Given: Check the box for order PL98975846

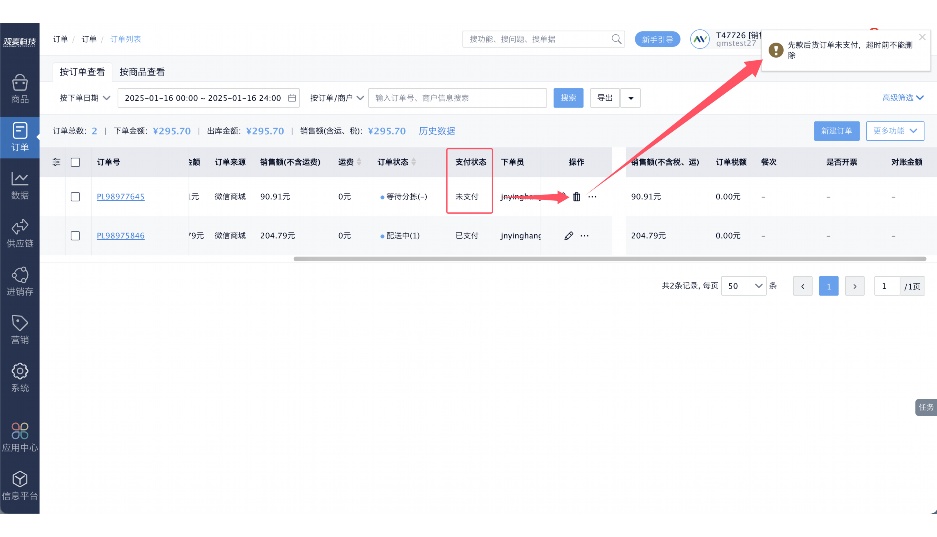Looking at the screenshot, I should [x=75, y=236].
